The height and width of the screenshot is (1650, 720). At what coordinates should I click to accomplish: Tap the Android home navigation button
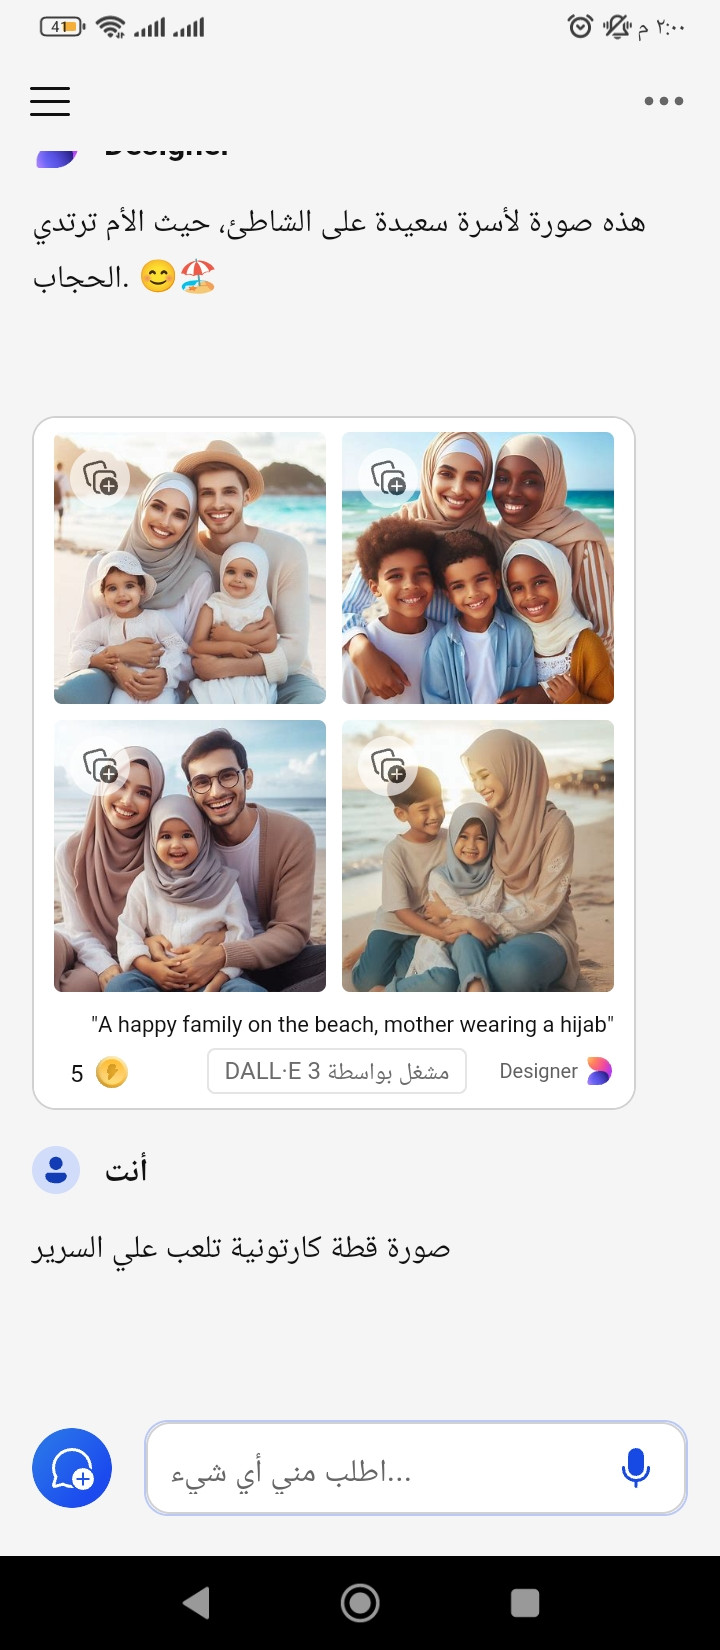click(x=360, y=1603)
